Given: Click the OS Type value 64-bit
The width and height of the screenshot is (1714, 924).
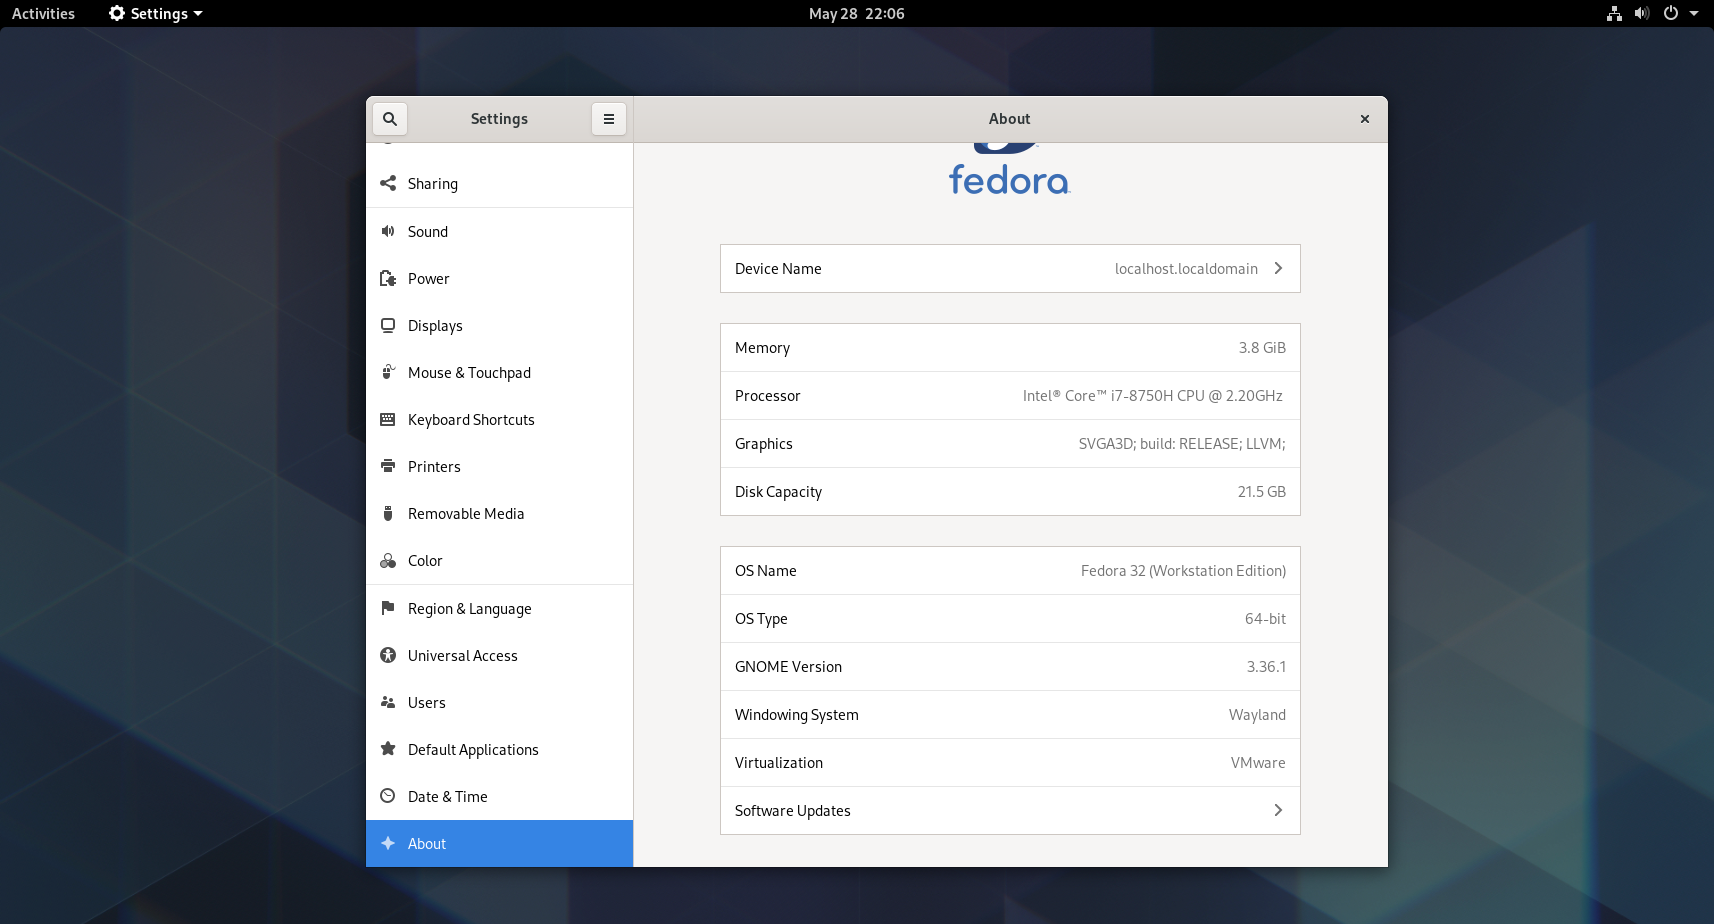Looking at the screenshot, I should pyautogui.click(x=1265, y=619).
